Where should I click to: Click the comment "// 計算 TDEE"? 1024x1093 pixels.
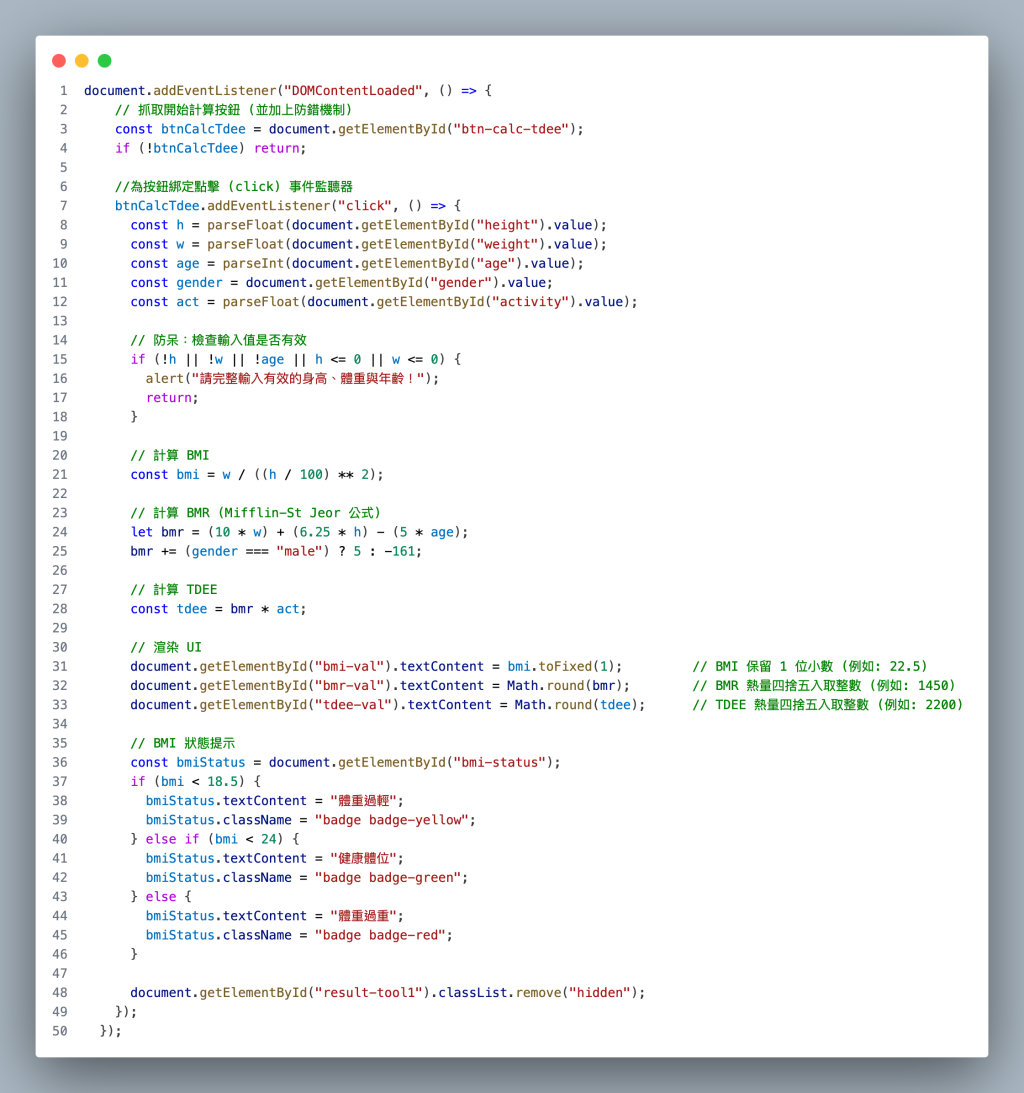coord(174,590)
